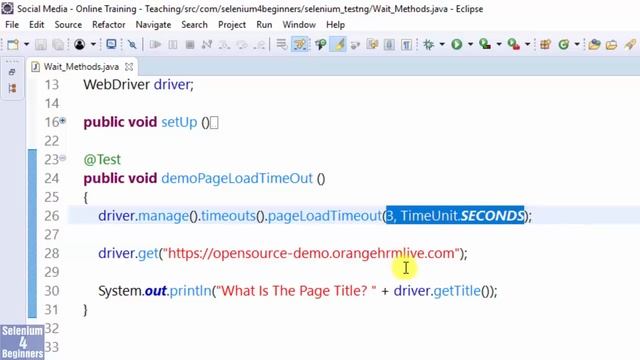This screenshot has height=360, width=640.
Task: Click the Open Console monitor icon
Action: click(111, 44)
